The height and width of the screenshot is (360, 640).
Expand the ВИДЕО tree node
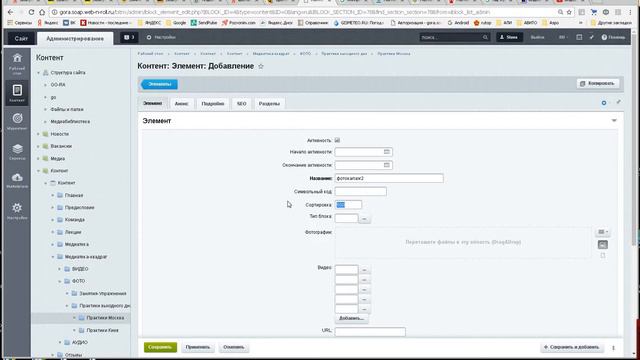[x=60, y=269]
